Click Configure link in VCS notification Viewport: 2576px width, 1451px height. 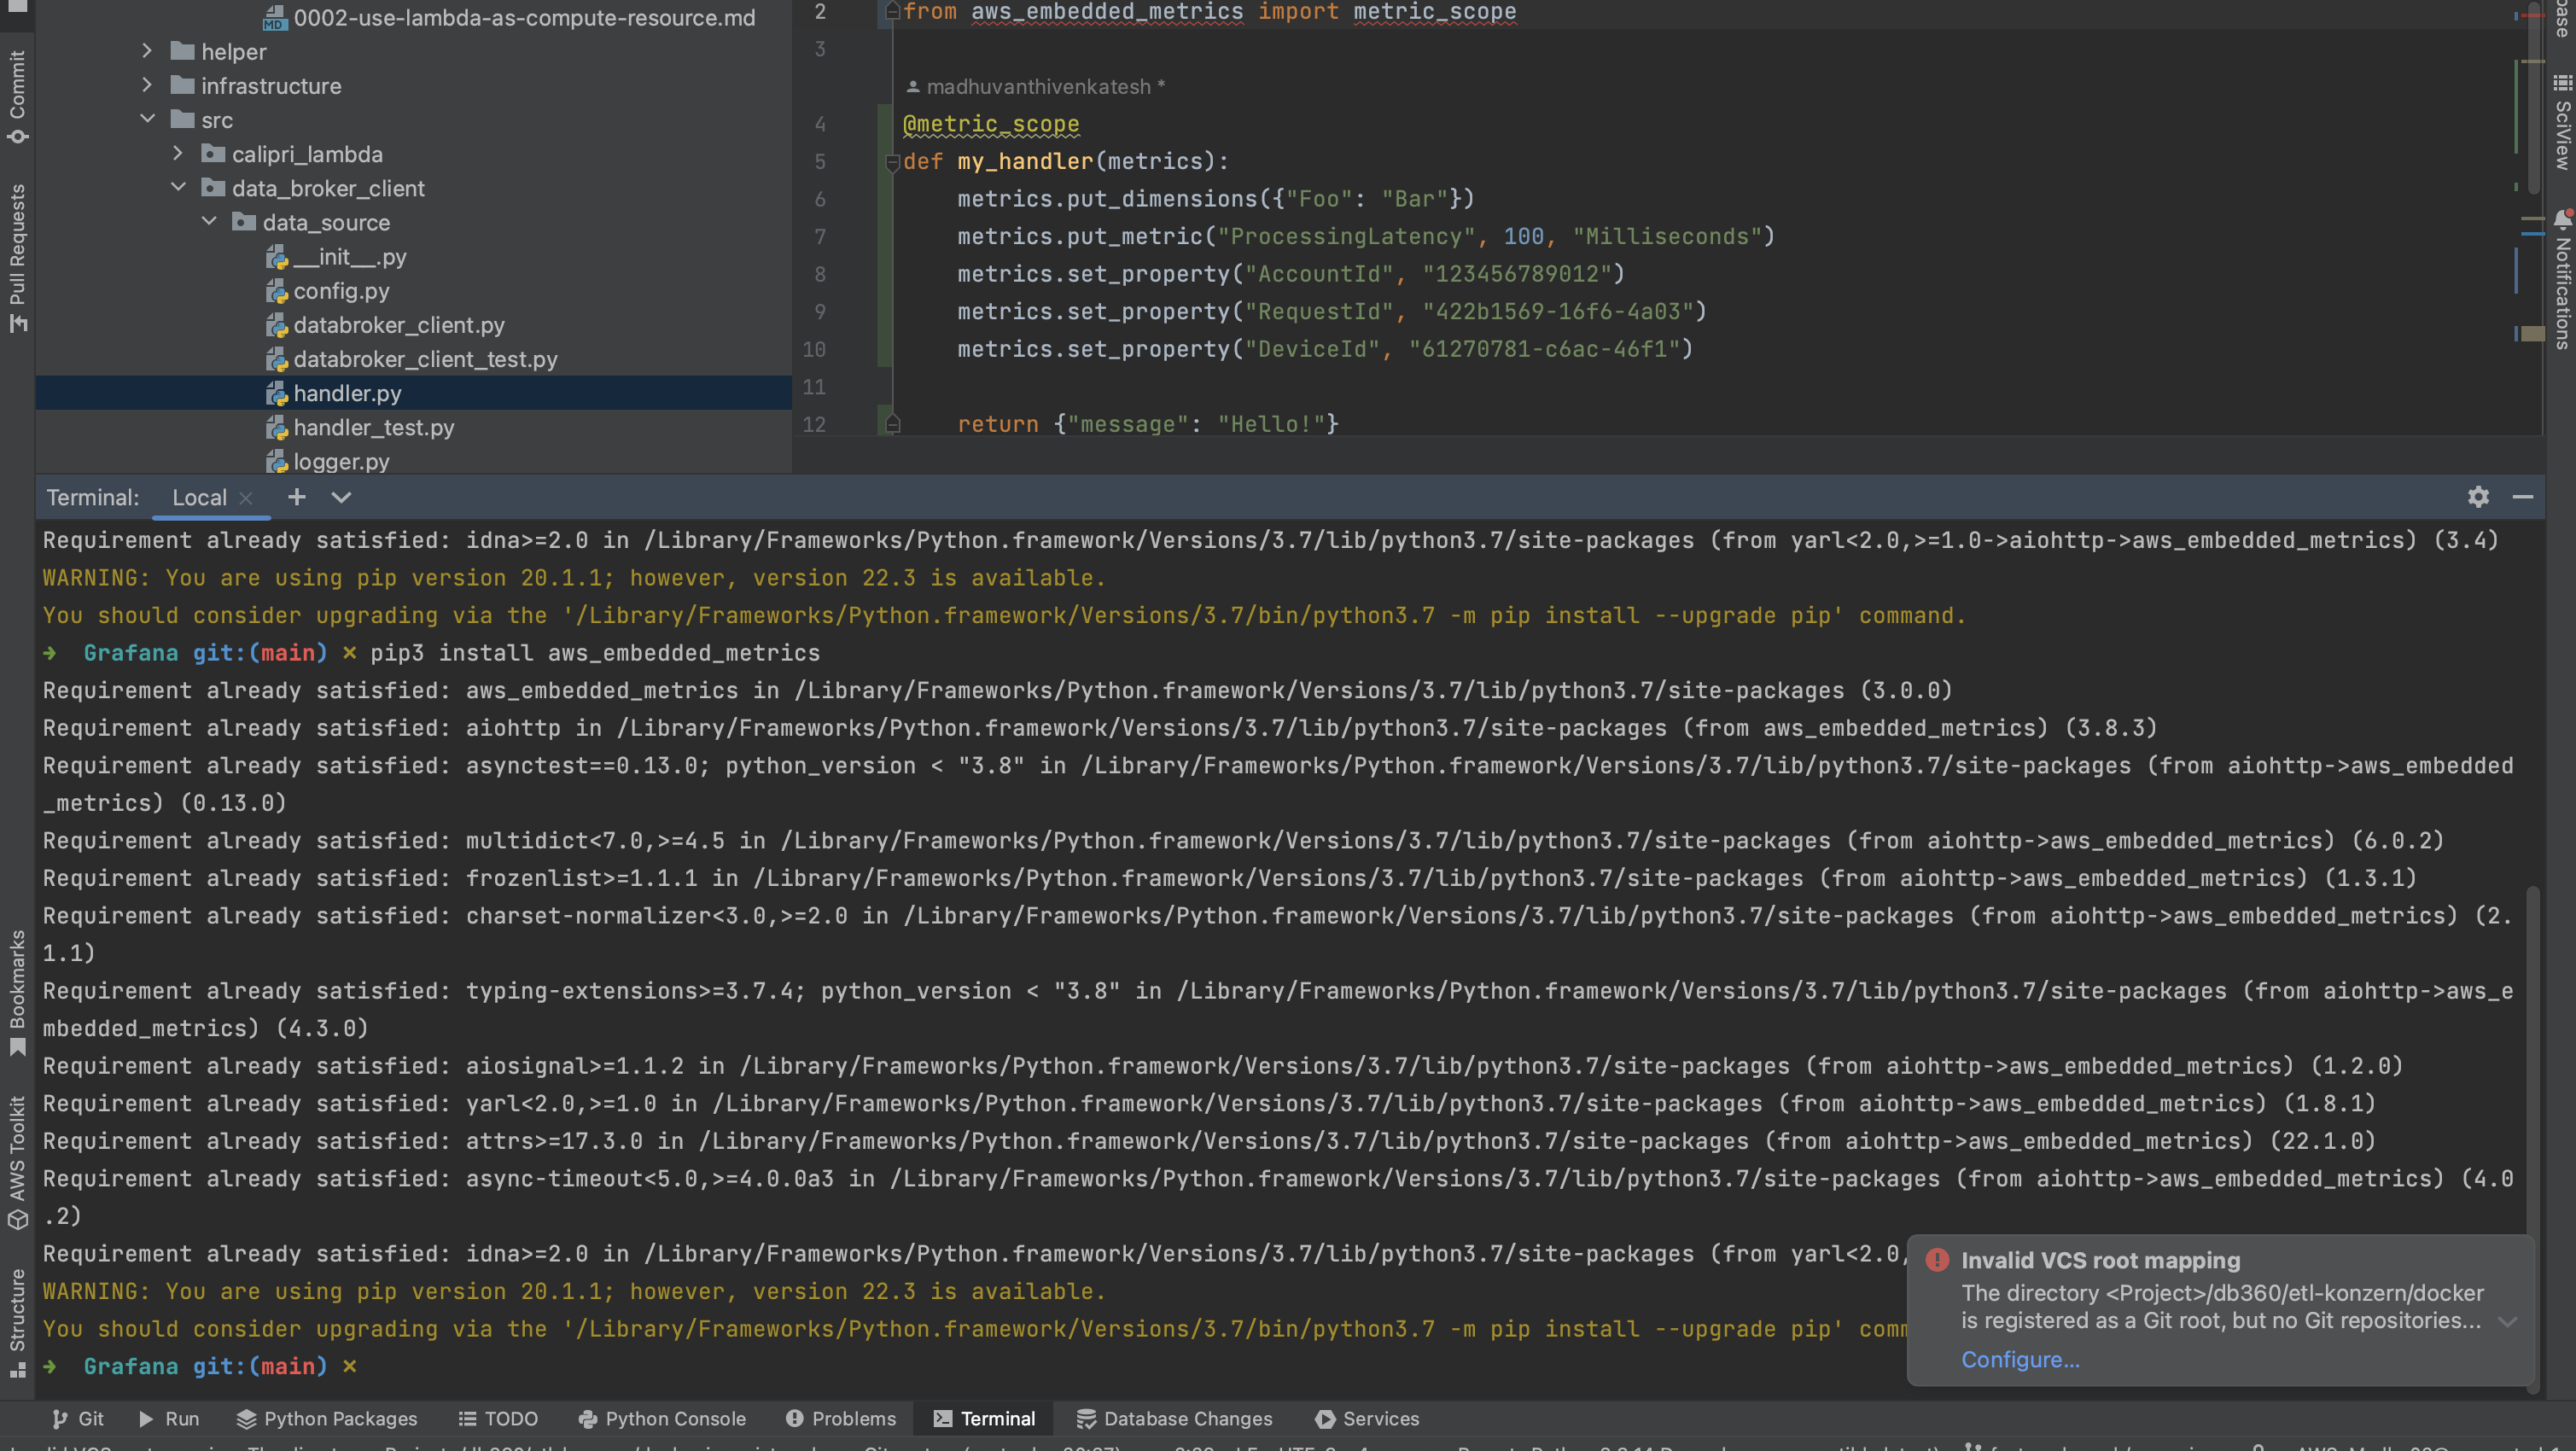click(x=2020, y=1359)
